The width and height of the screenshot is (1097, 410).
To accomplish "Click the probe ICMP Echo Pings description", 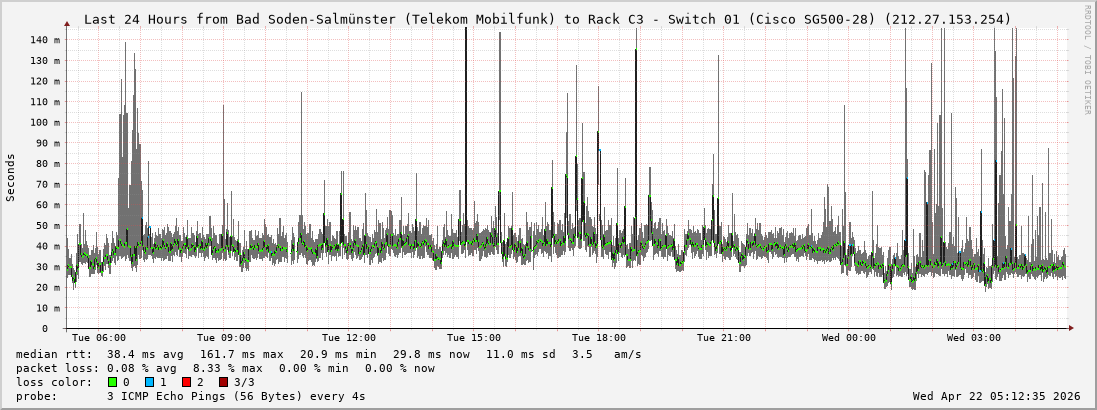I will coord(236,396).
